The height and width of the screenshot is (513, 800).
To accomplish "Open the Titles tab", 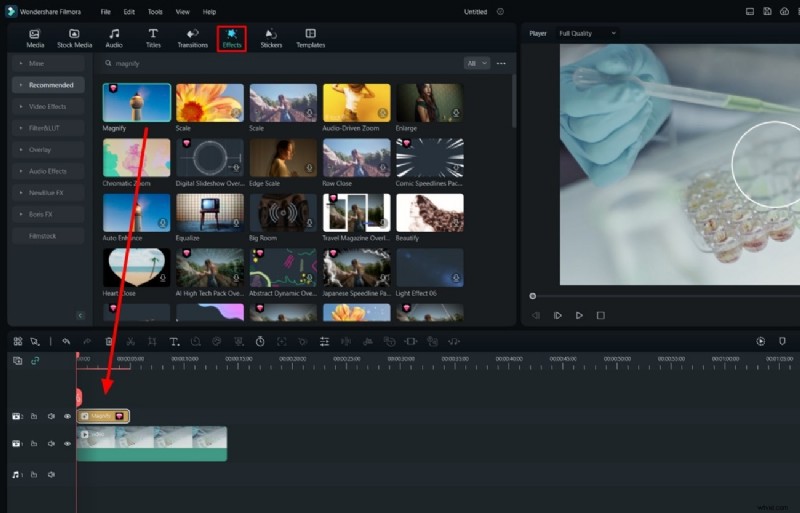I will click(x=153, y=38).
